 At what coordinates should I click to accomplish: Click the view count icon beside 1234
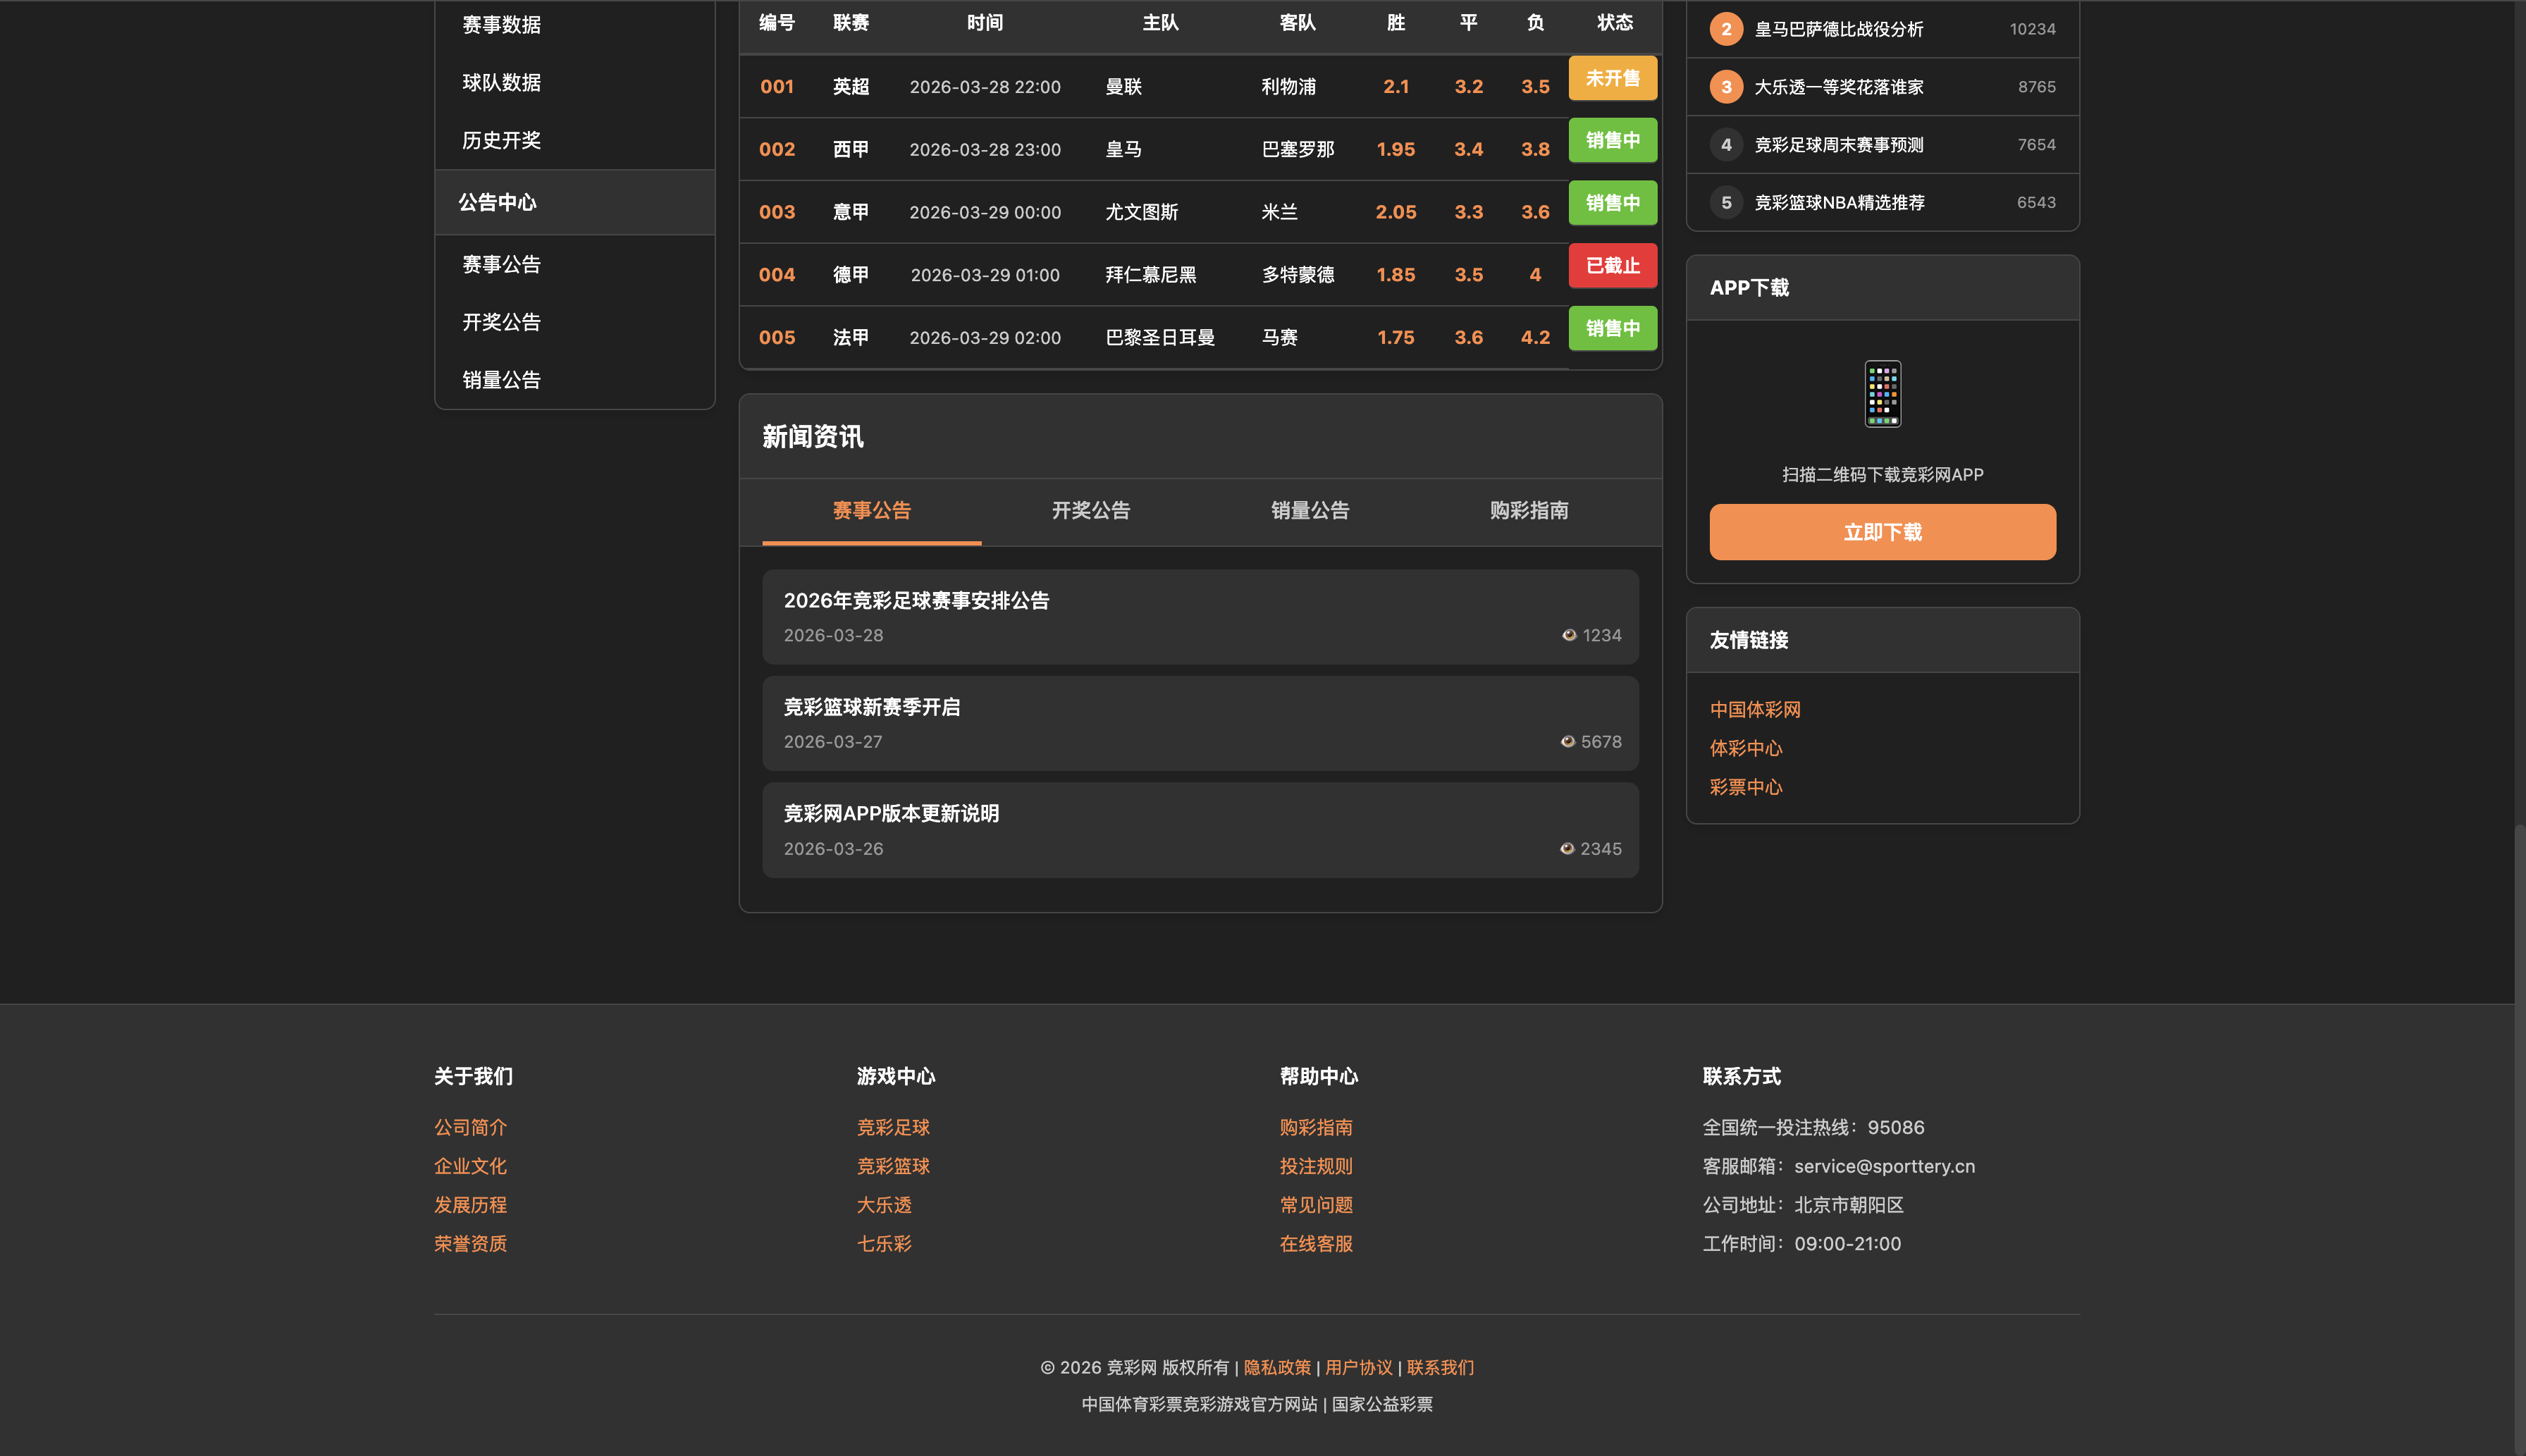(x=1569, y=635)
